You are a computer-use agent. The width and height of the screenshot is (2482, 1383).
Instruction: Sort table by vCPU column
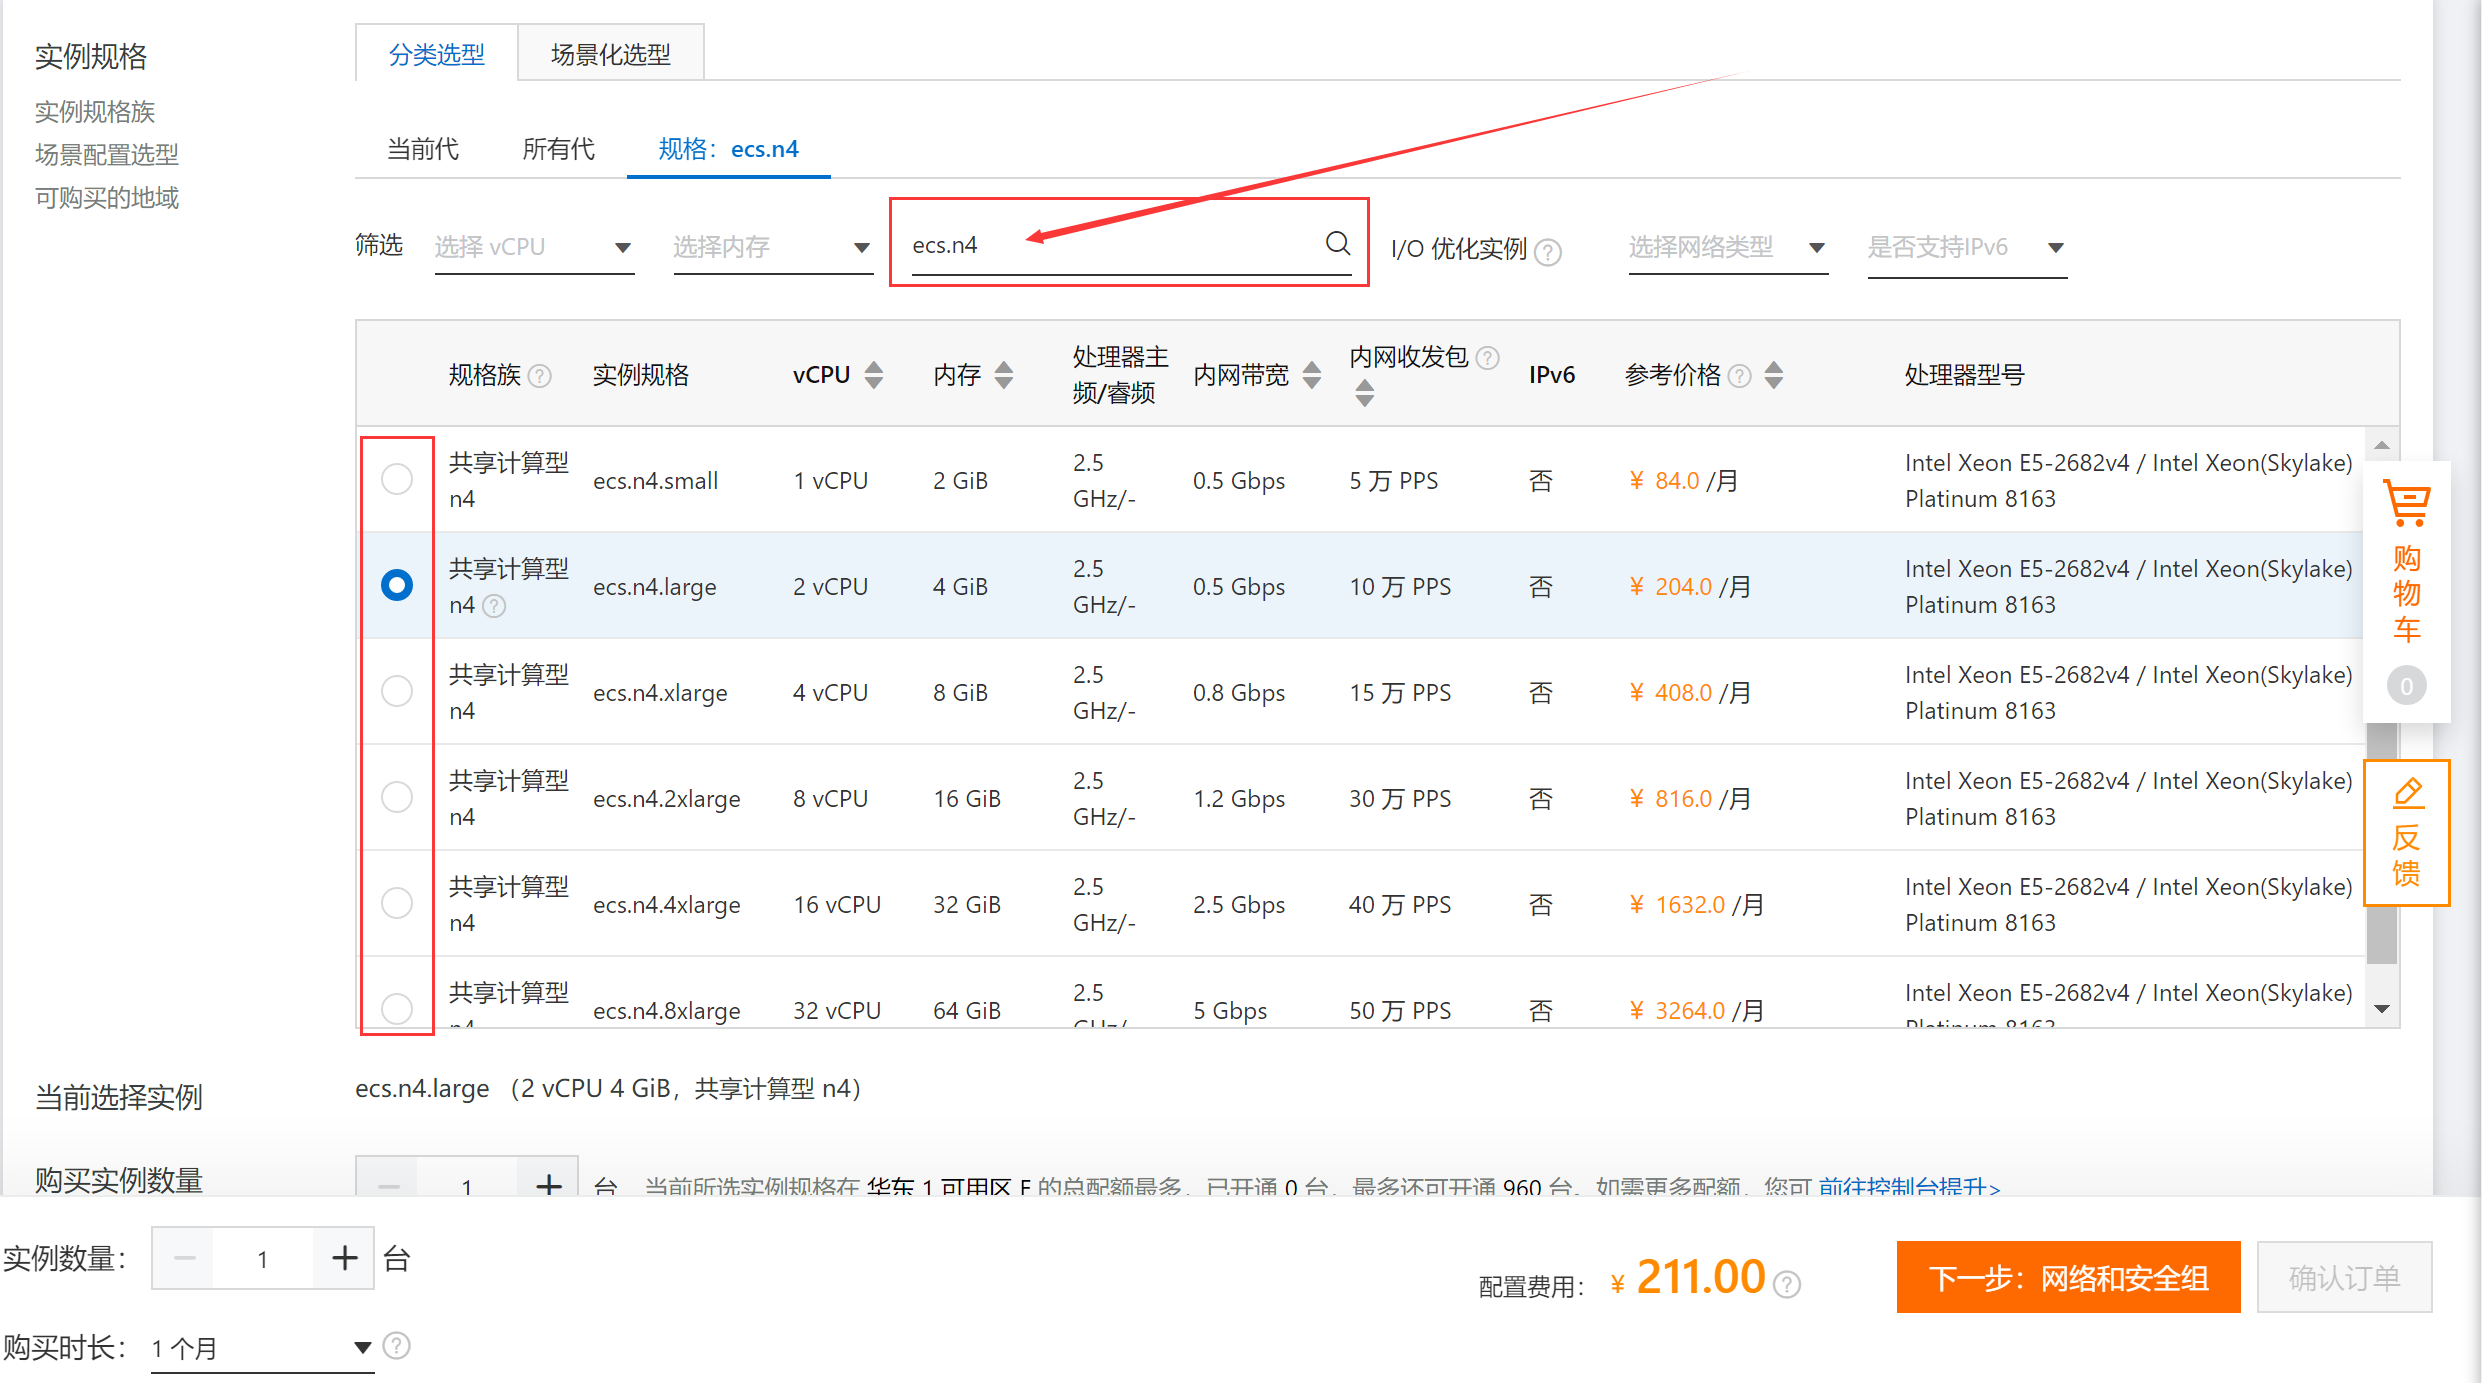pos(874,375)
